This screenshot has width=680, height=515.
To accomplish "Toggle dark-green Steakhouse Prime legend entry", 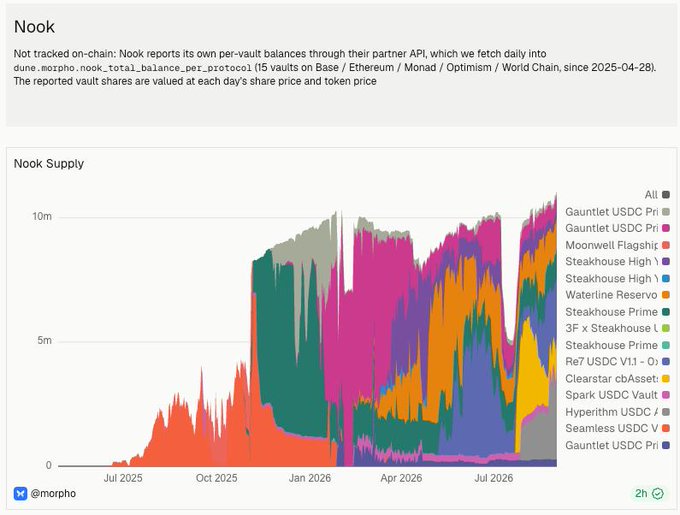I will pyautogui.click(x=617, y=312).
